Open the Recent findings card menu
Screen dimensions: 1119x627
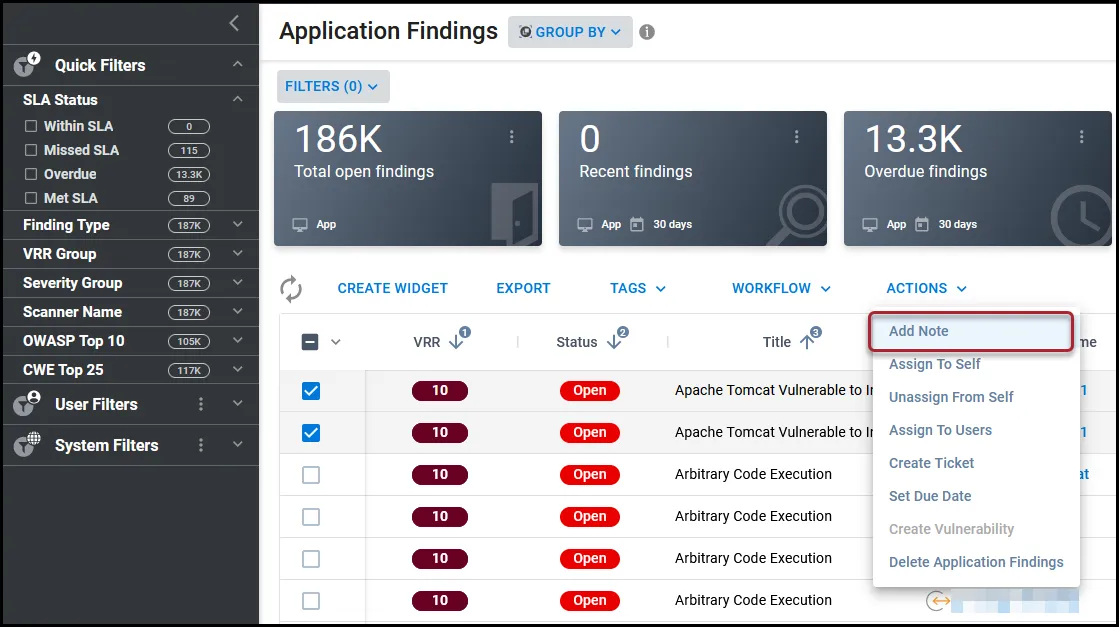[x=796, y=137]
